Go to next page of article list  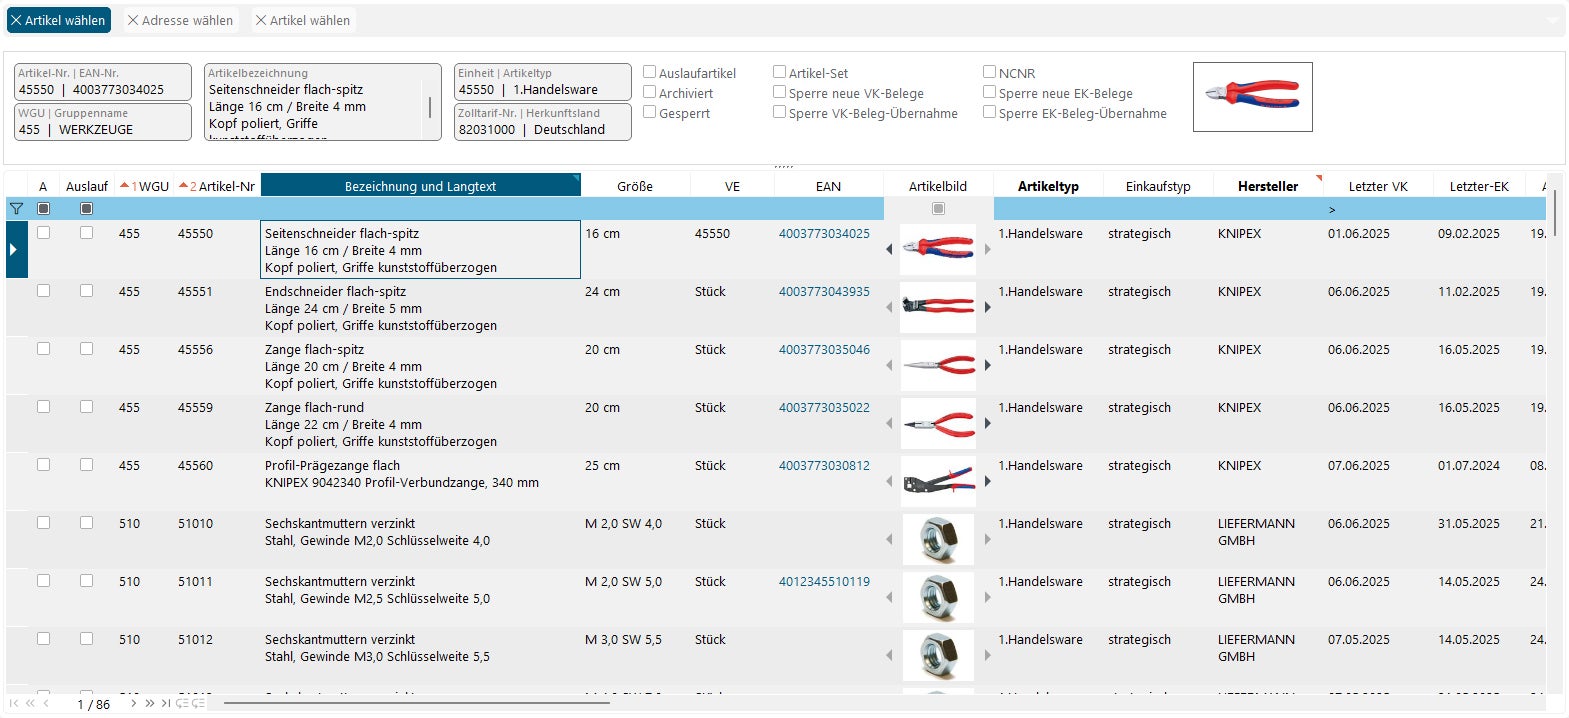click(x=134, y=703)
